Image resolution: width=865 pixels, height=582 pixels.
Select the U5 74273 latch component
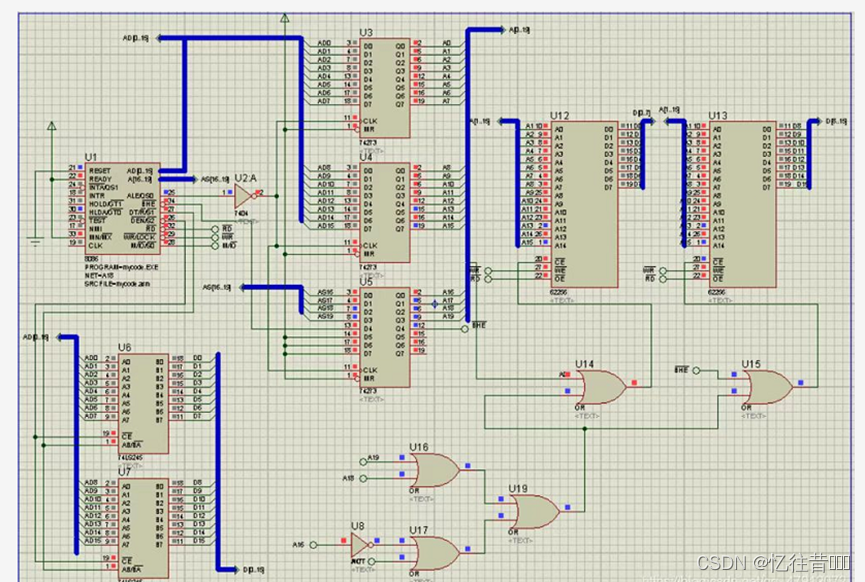385,337
